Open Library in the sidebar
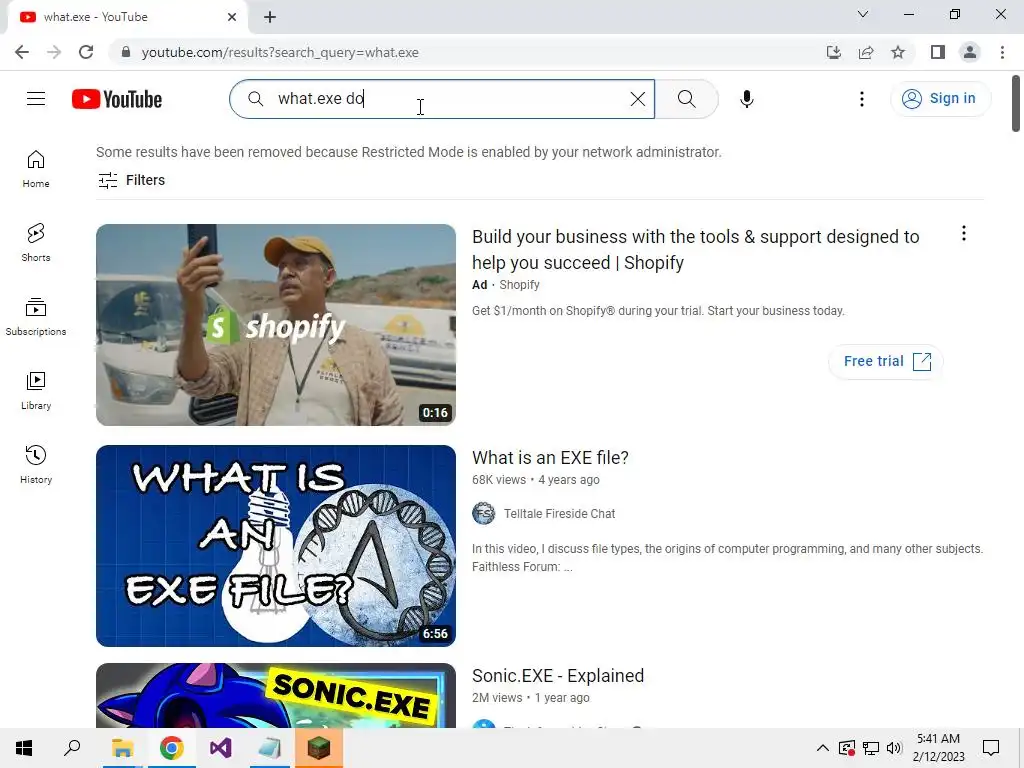1024x768 pixels. click(x=36, y=391)
